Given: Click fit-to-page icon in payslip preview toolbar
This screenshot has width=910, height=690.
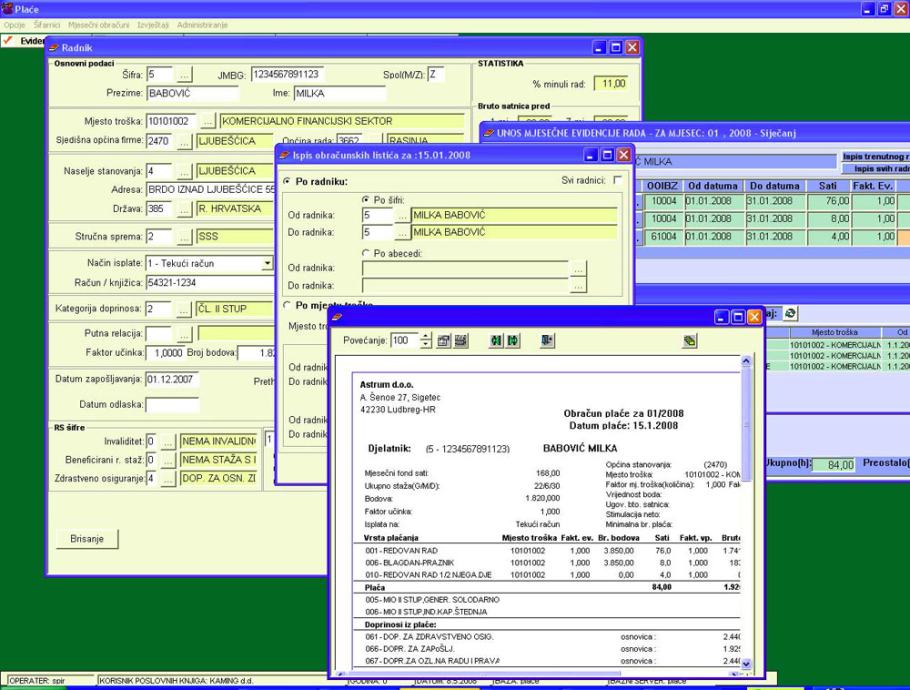Looking at the screenshot, I should click(443, 341).
